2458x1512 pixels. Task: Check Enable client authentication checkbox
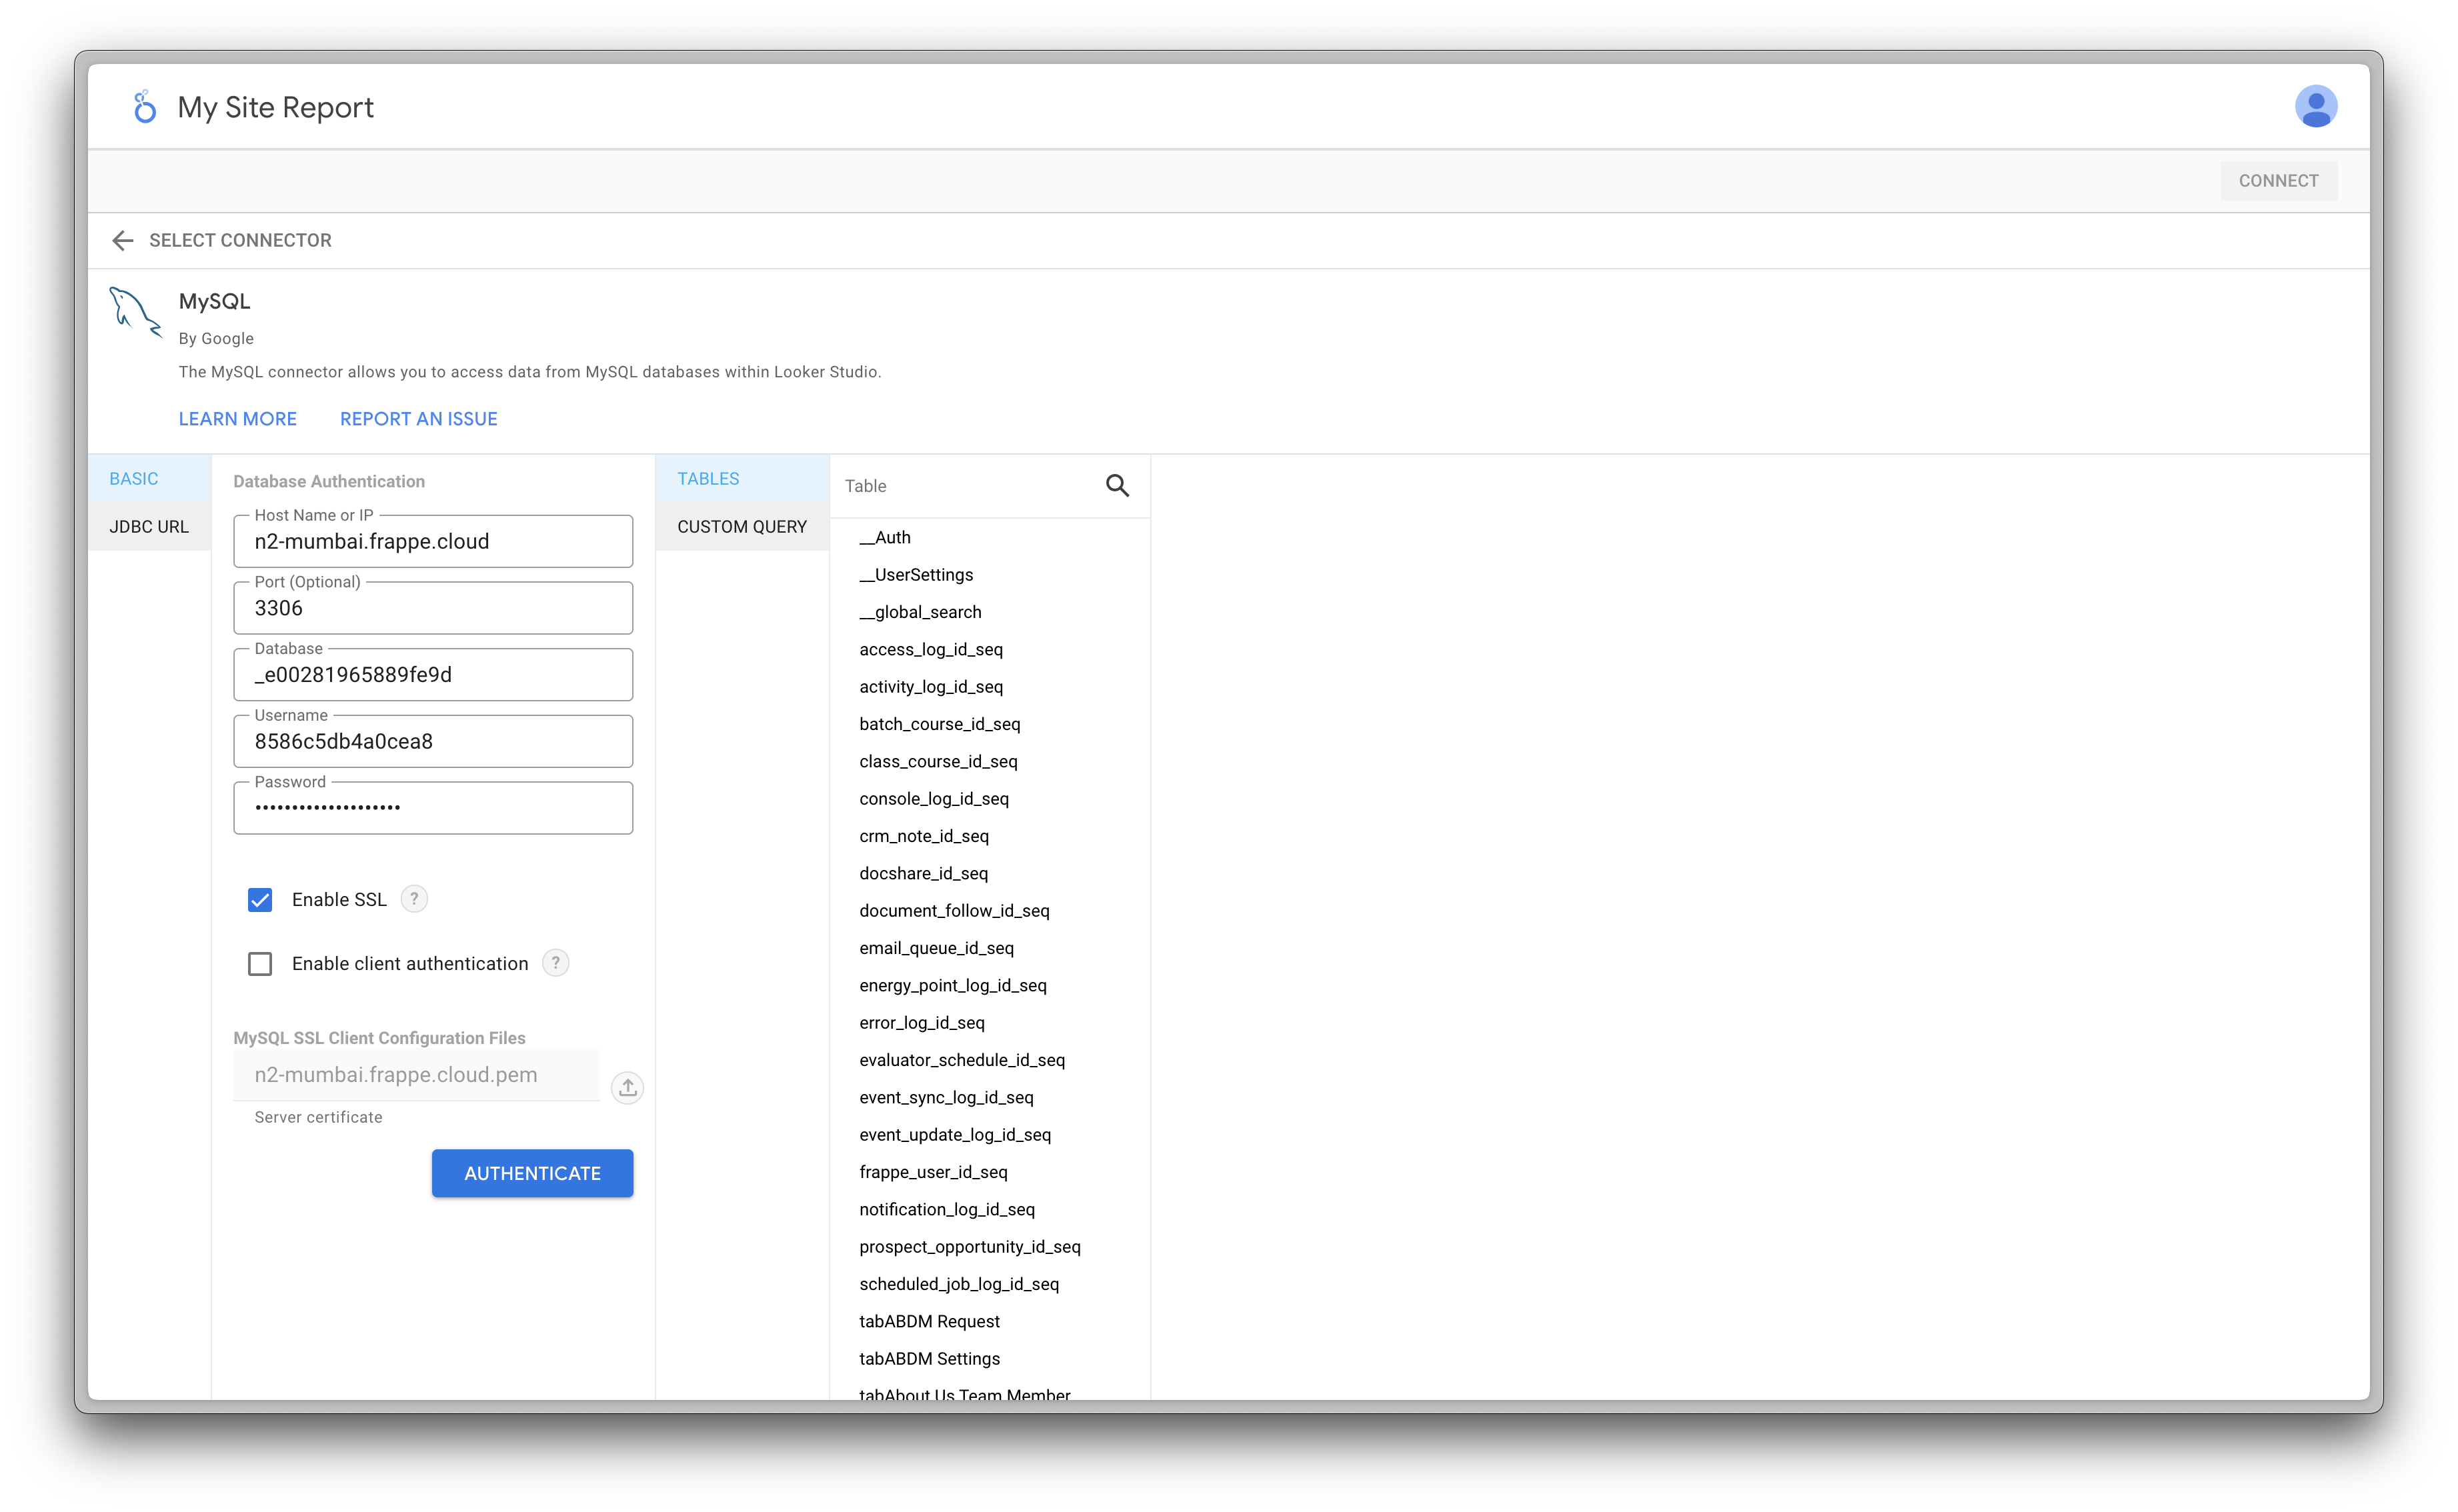(x=260, y=964)
